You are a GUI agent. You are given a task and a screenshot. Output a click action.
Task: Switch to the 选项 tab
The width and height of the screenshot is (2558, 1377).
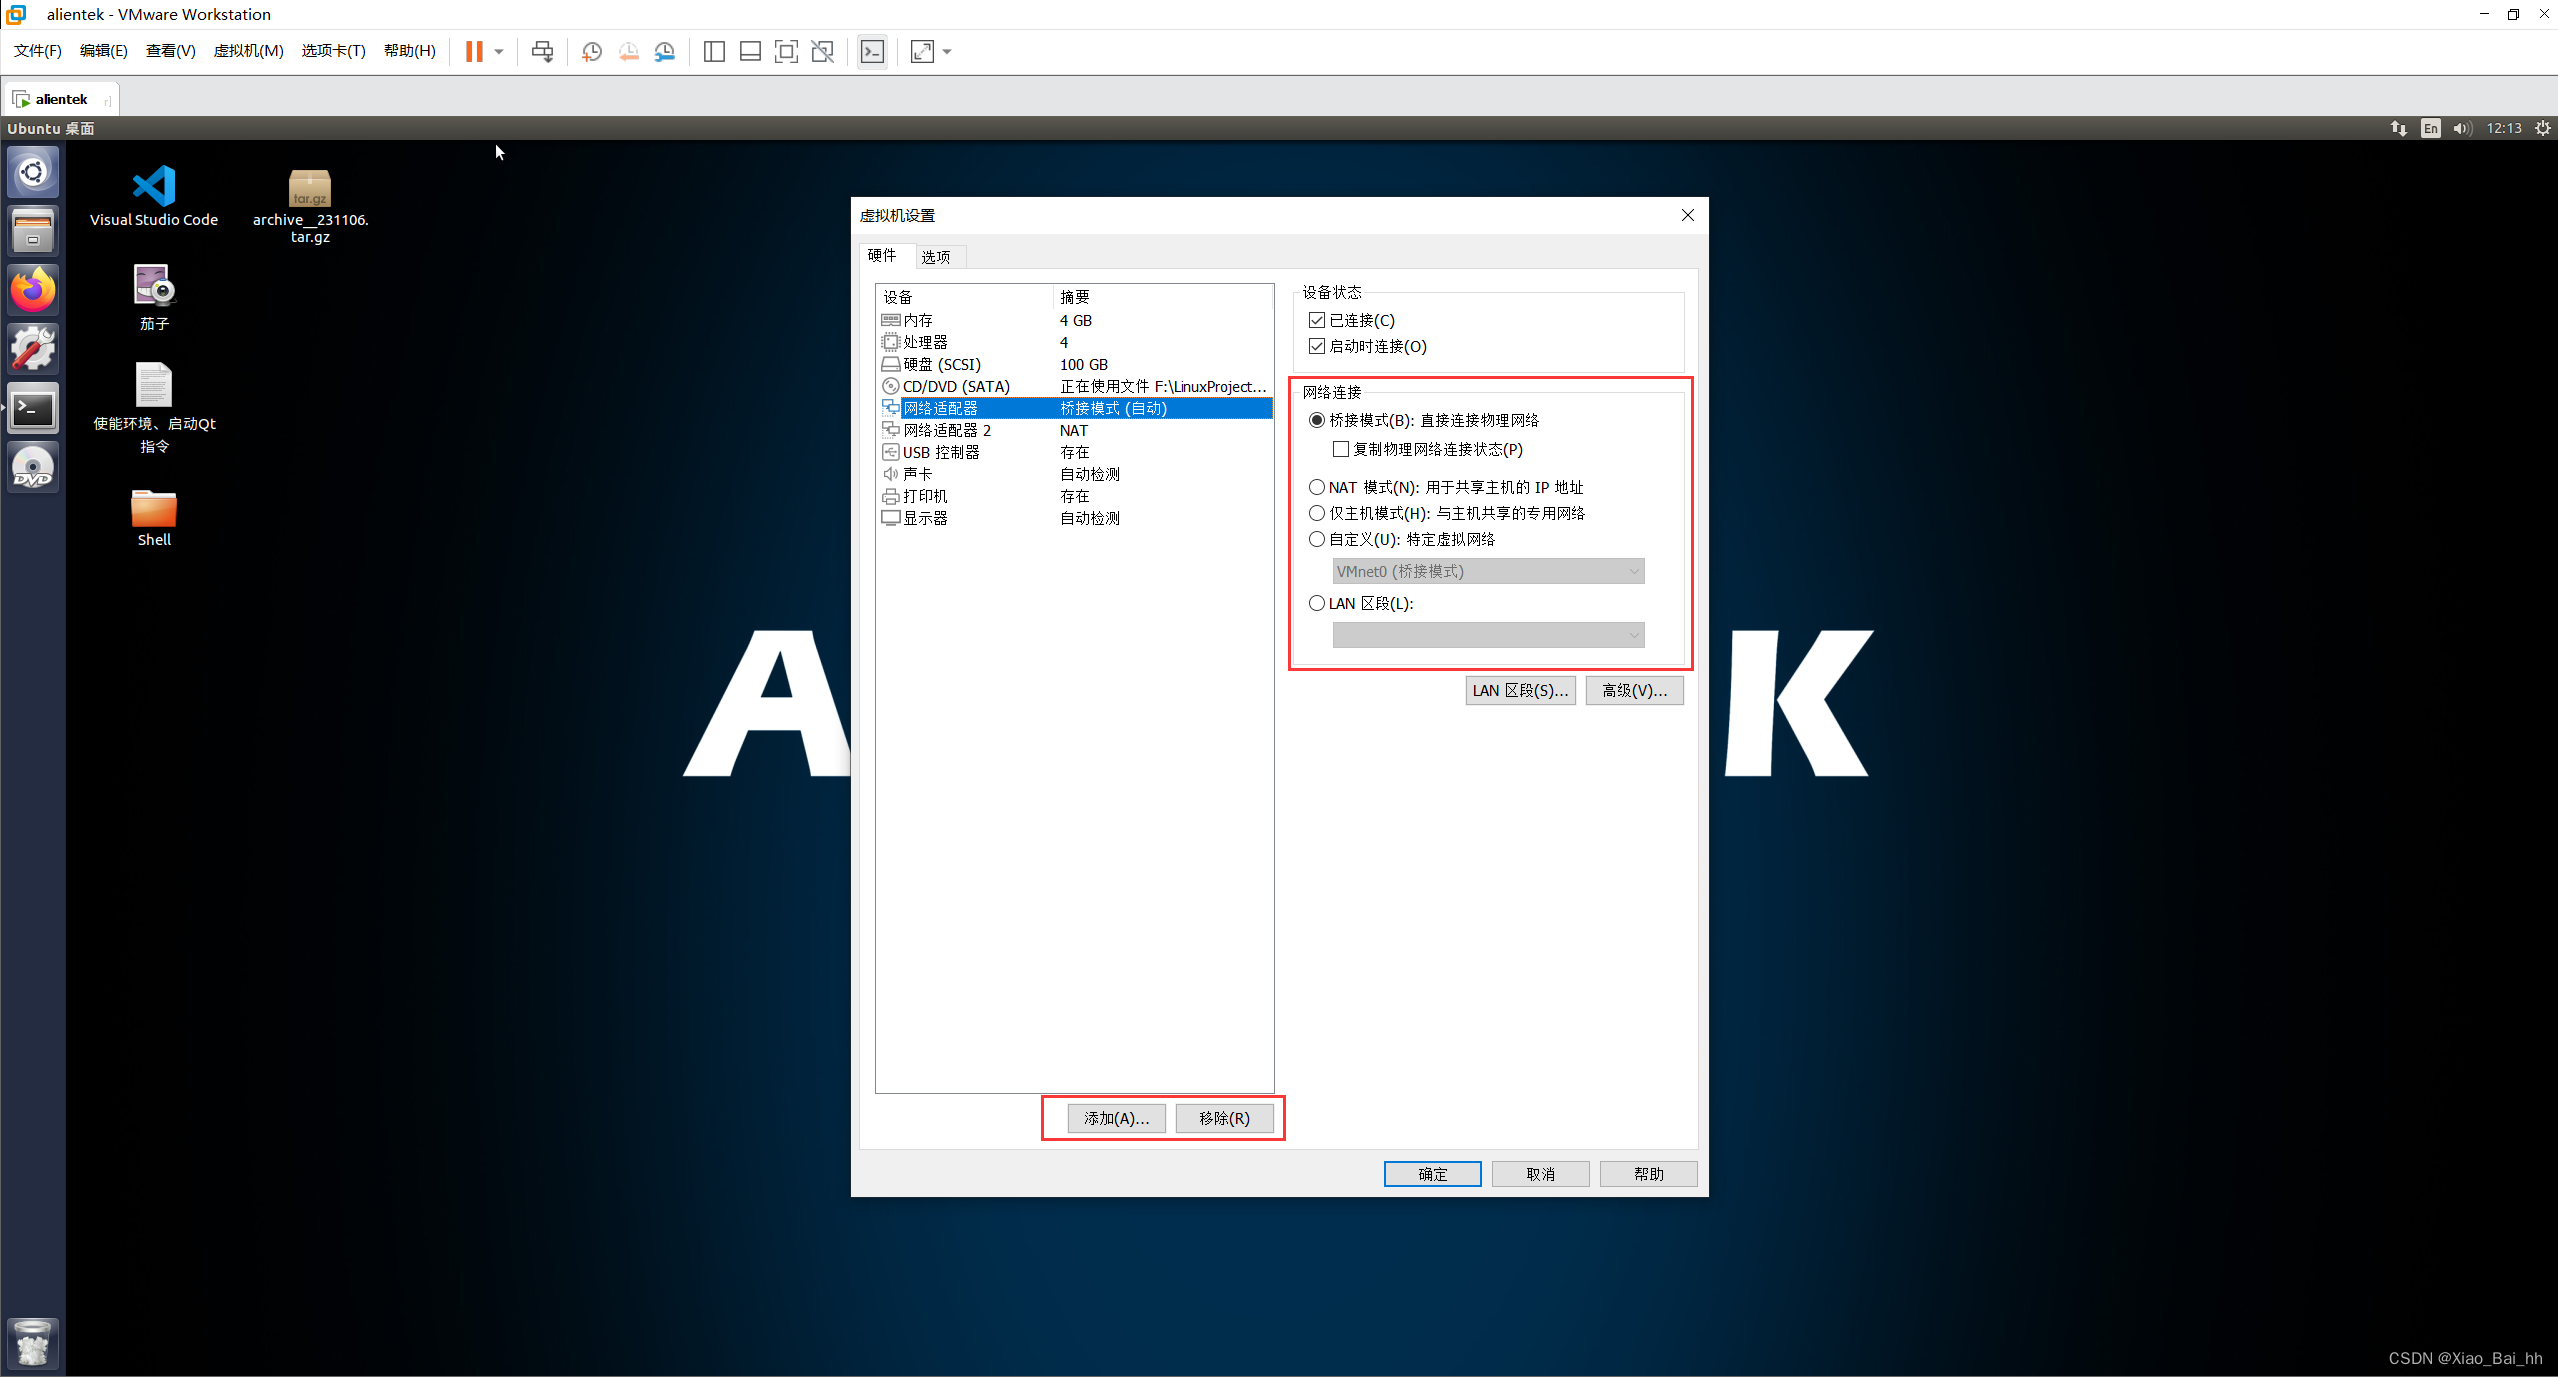(936, 257)
